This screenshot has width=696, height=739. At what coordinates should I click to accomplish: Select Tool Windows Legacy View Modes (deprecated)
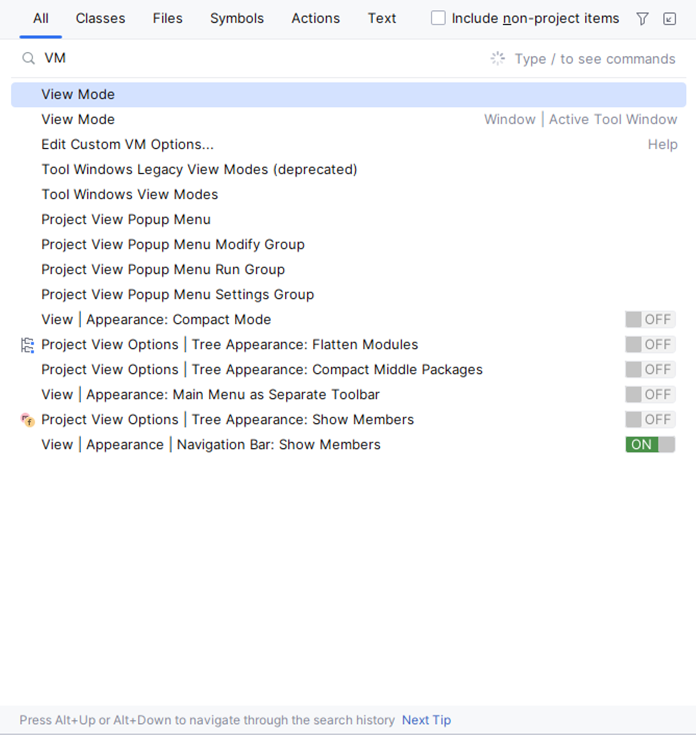tap(348, 170)
